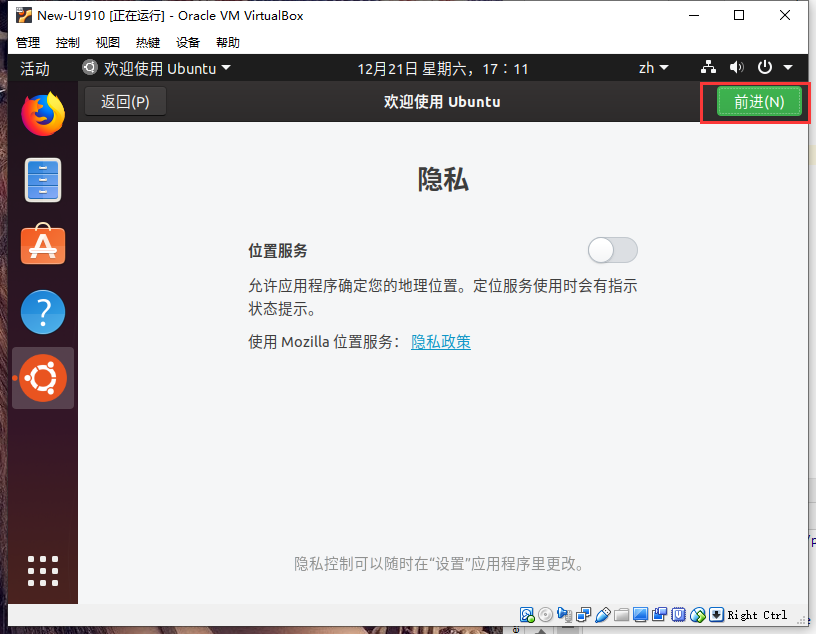
Task: Click the network icon in the top bar
Action: tap(708, 68)
